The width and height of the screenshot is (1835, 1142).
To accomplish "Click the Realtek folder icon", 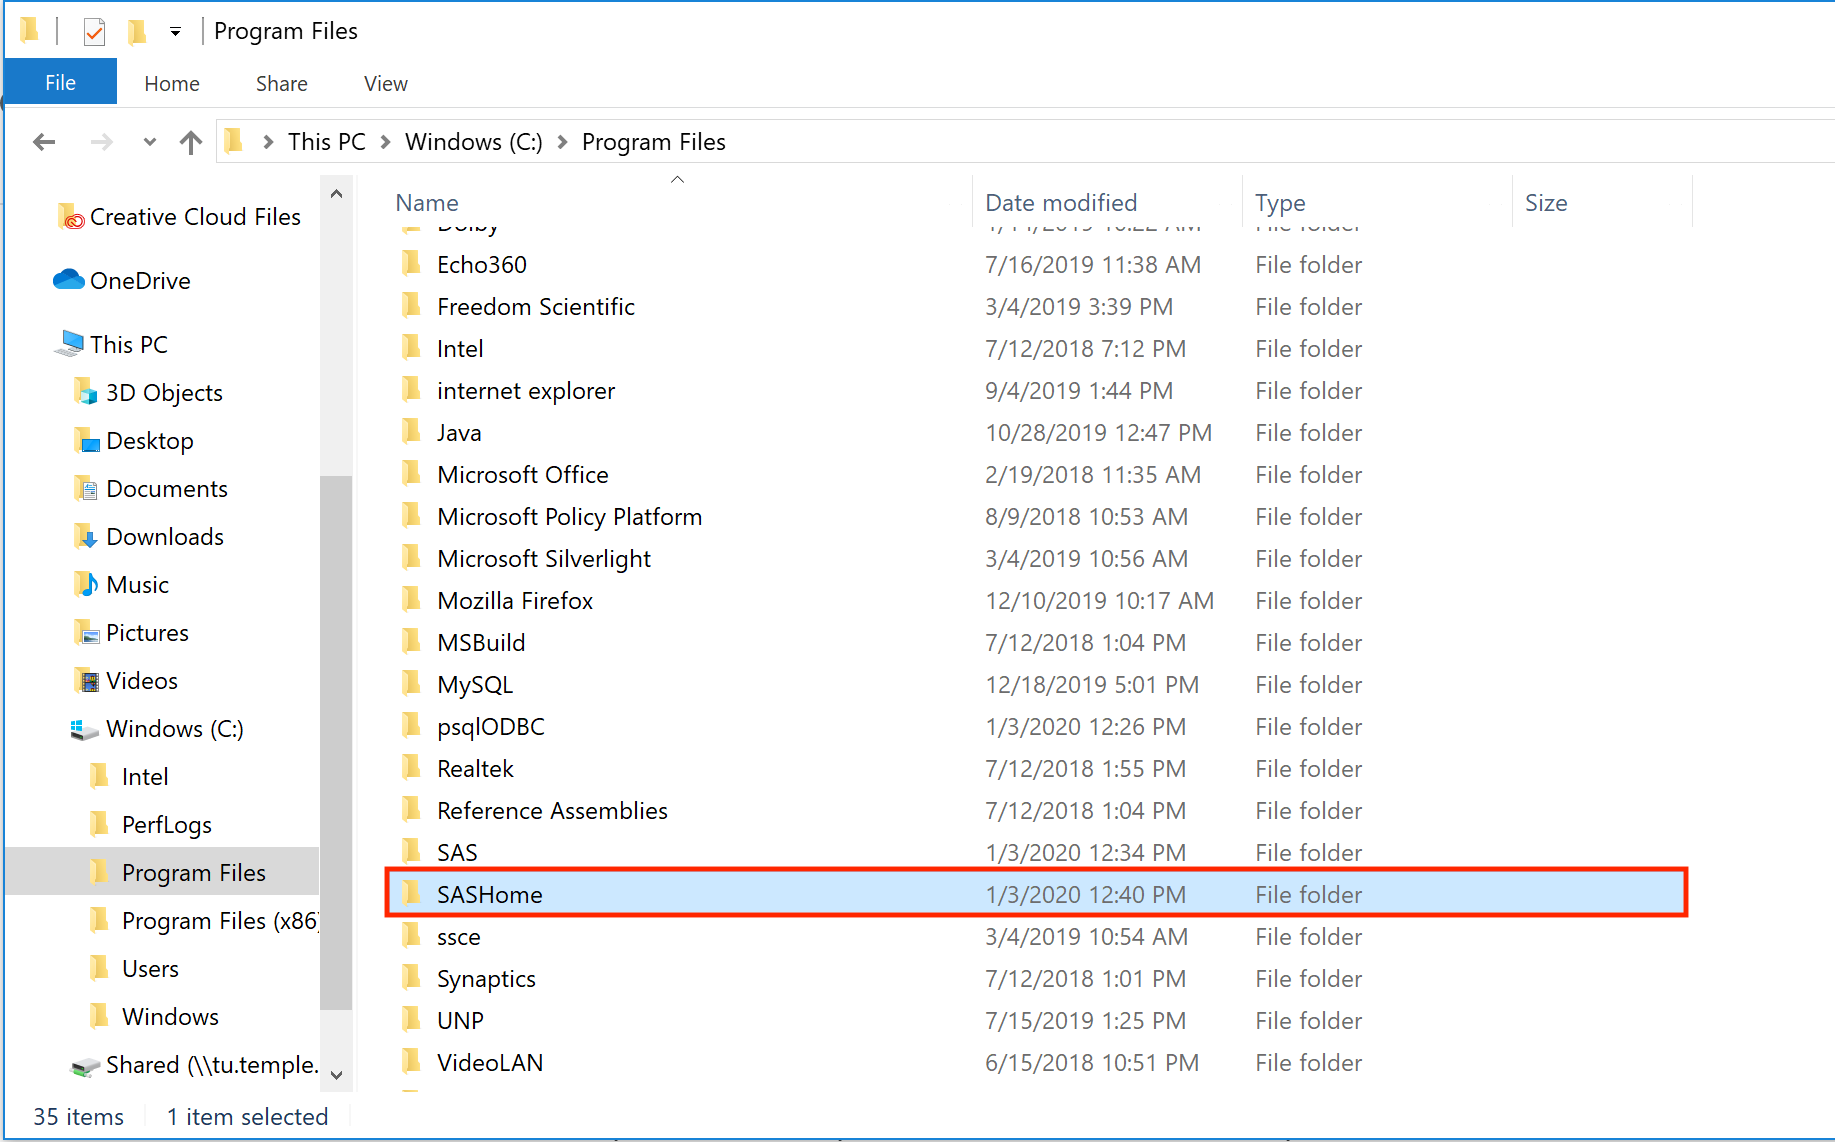I will (x=411, y=768).
